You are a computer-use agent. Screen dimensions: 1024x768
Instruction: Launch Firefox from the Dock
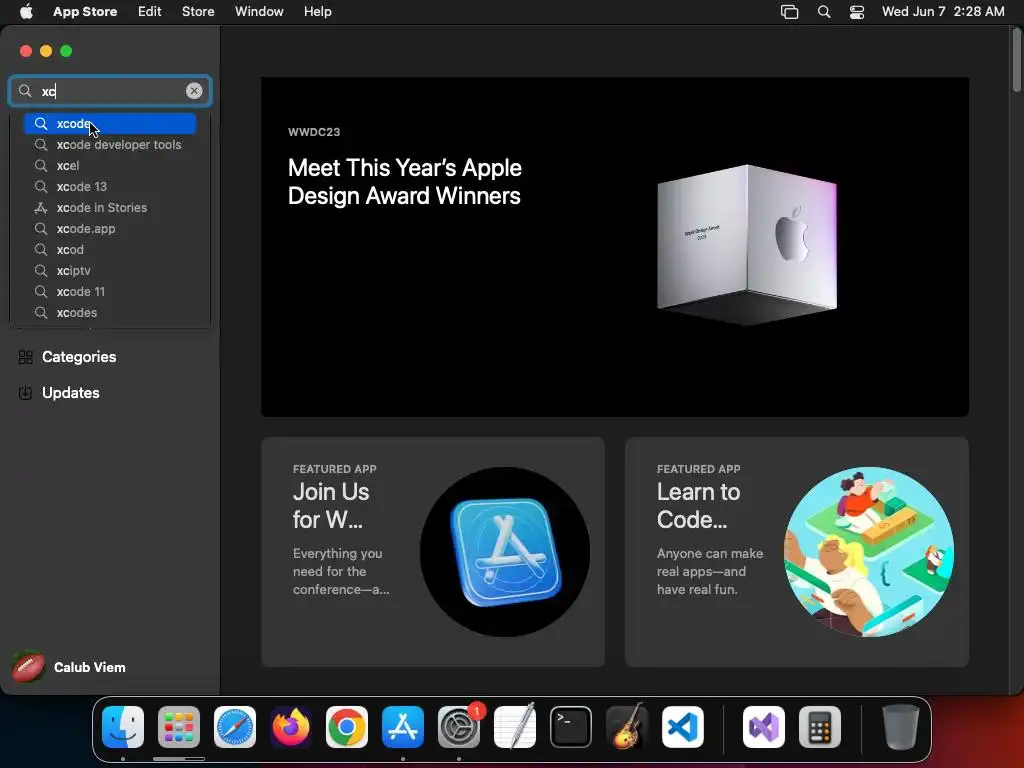291,727
